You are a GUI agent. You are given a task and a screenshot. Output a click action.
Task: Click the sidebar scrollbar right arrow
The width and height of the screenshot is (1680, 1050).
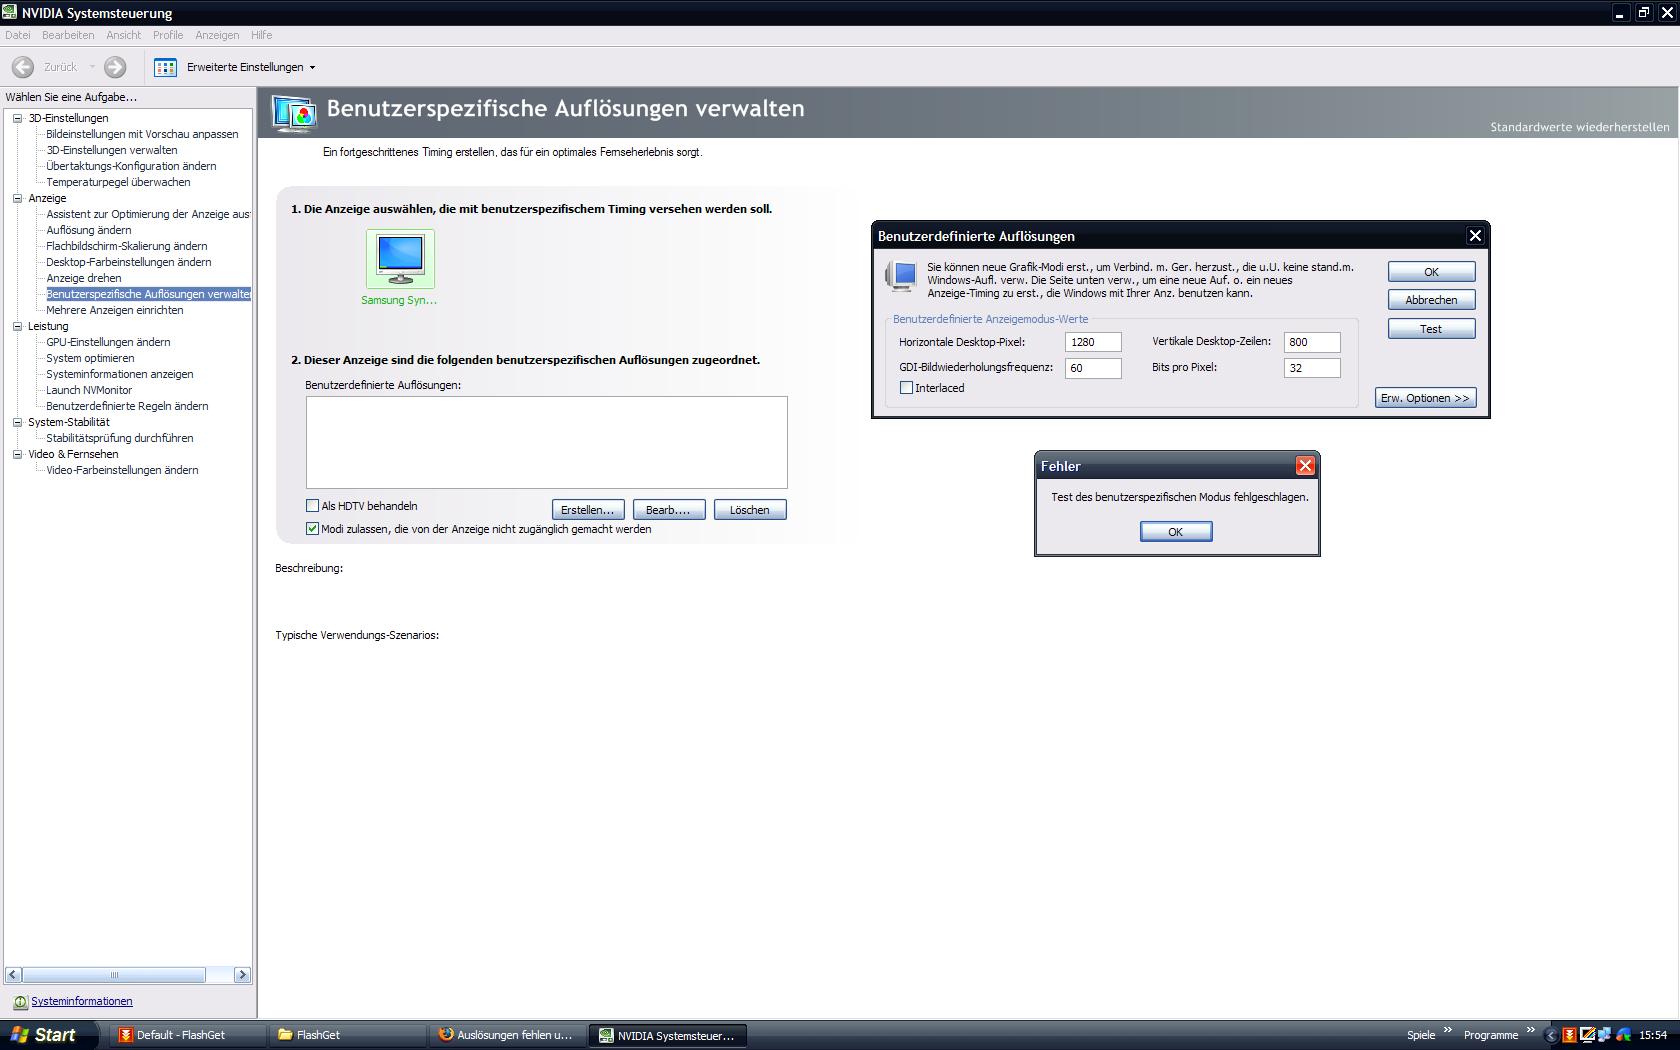pos(242,975)
